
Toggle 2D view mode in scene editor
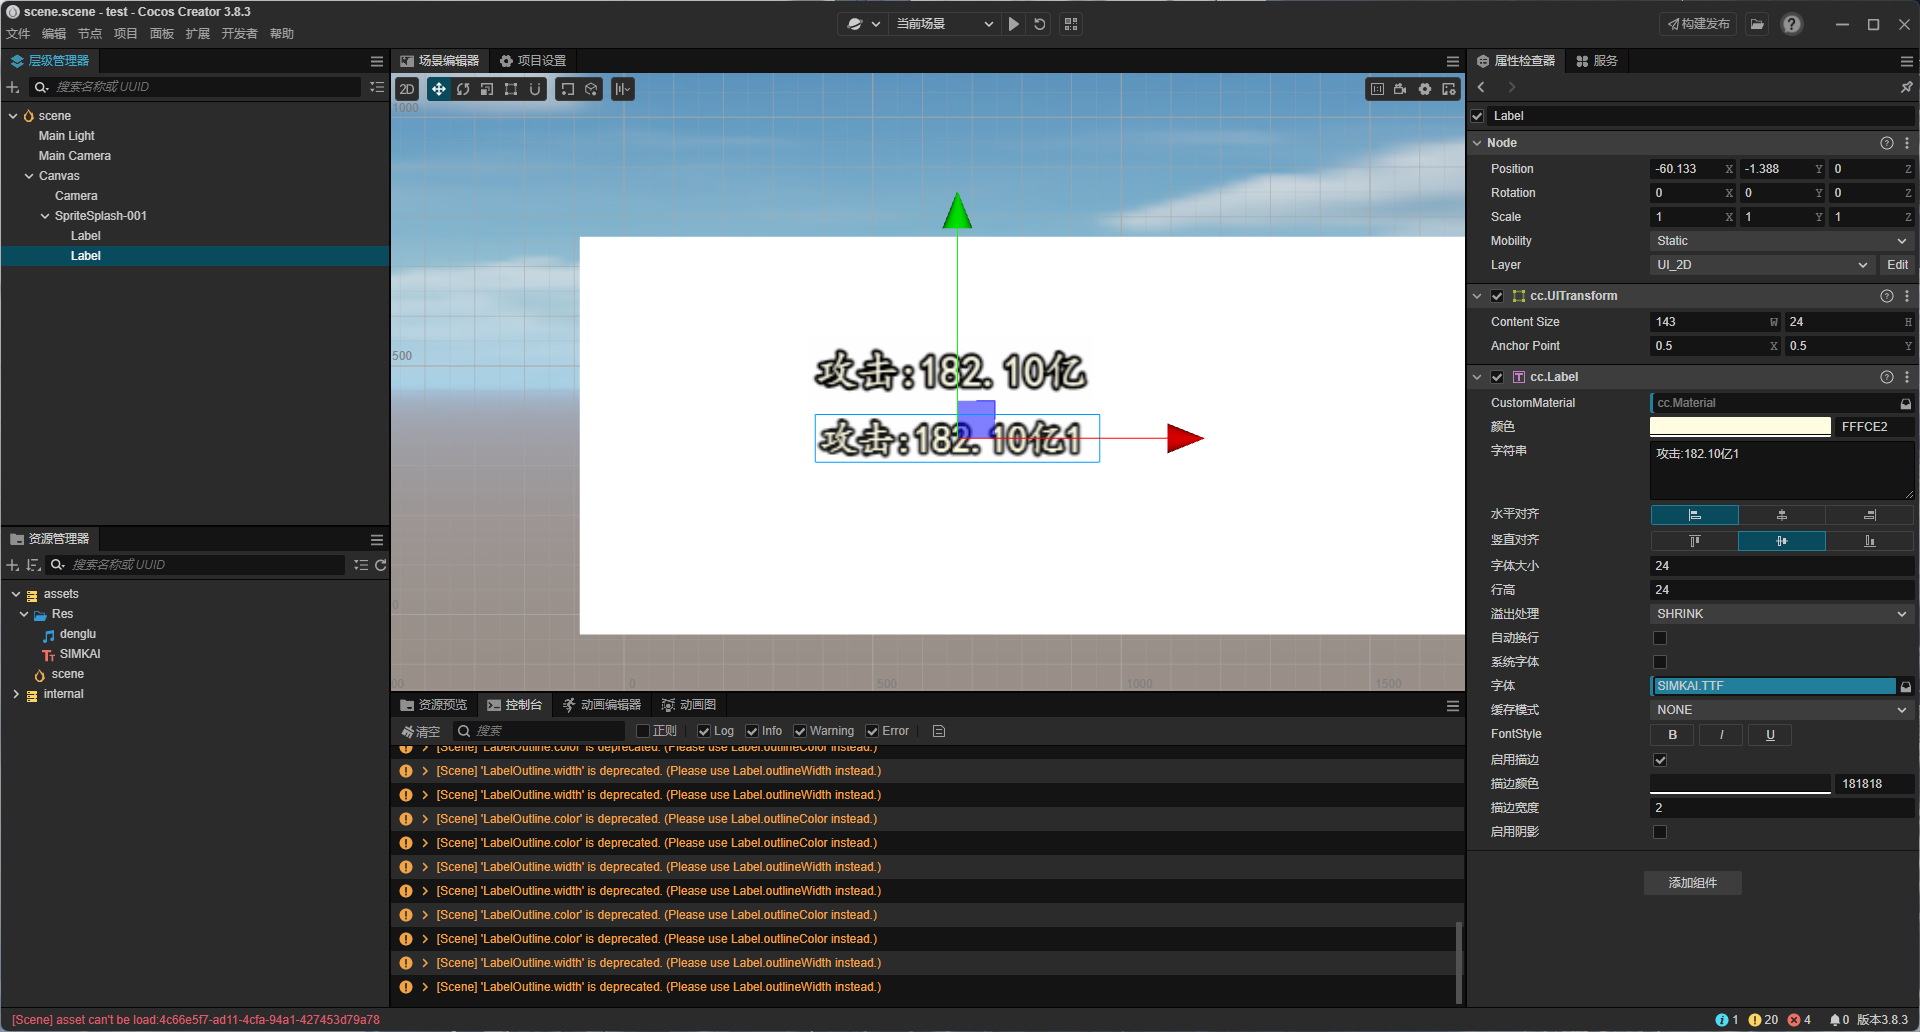click(x=407, y=89)
